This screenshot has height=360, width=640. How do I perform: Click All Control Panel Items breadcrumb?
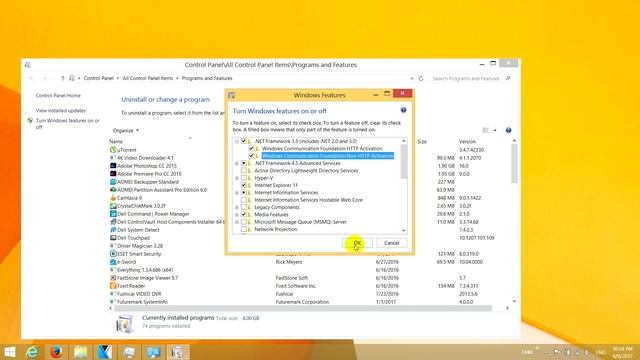148,78
